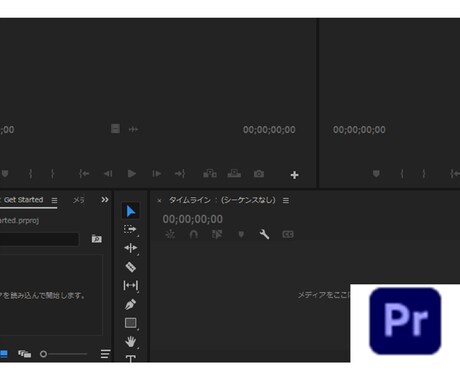Select the Rectangle tool
The height and width of the screenshot is (380, 460).
(x=130, y=323)
